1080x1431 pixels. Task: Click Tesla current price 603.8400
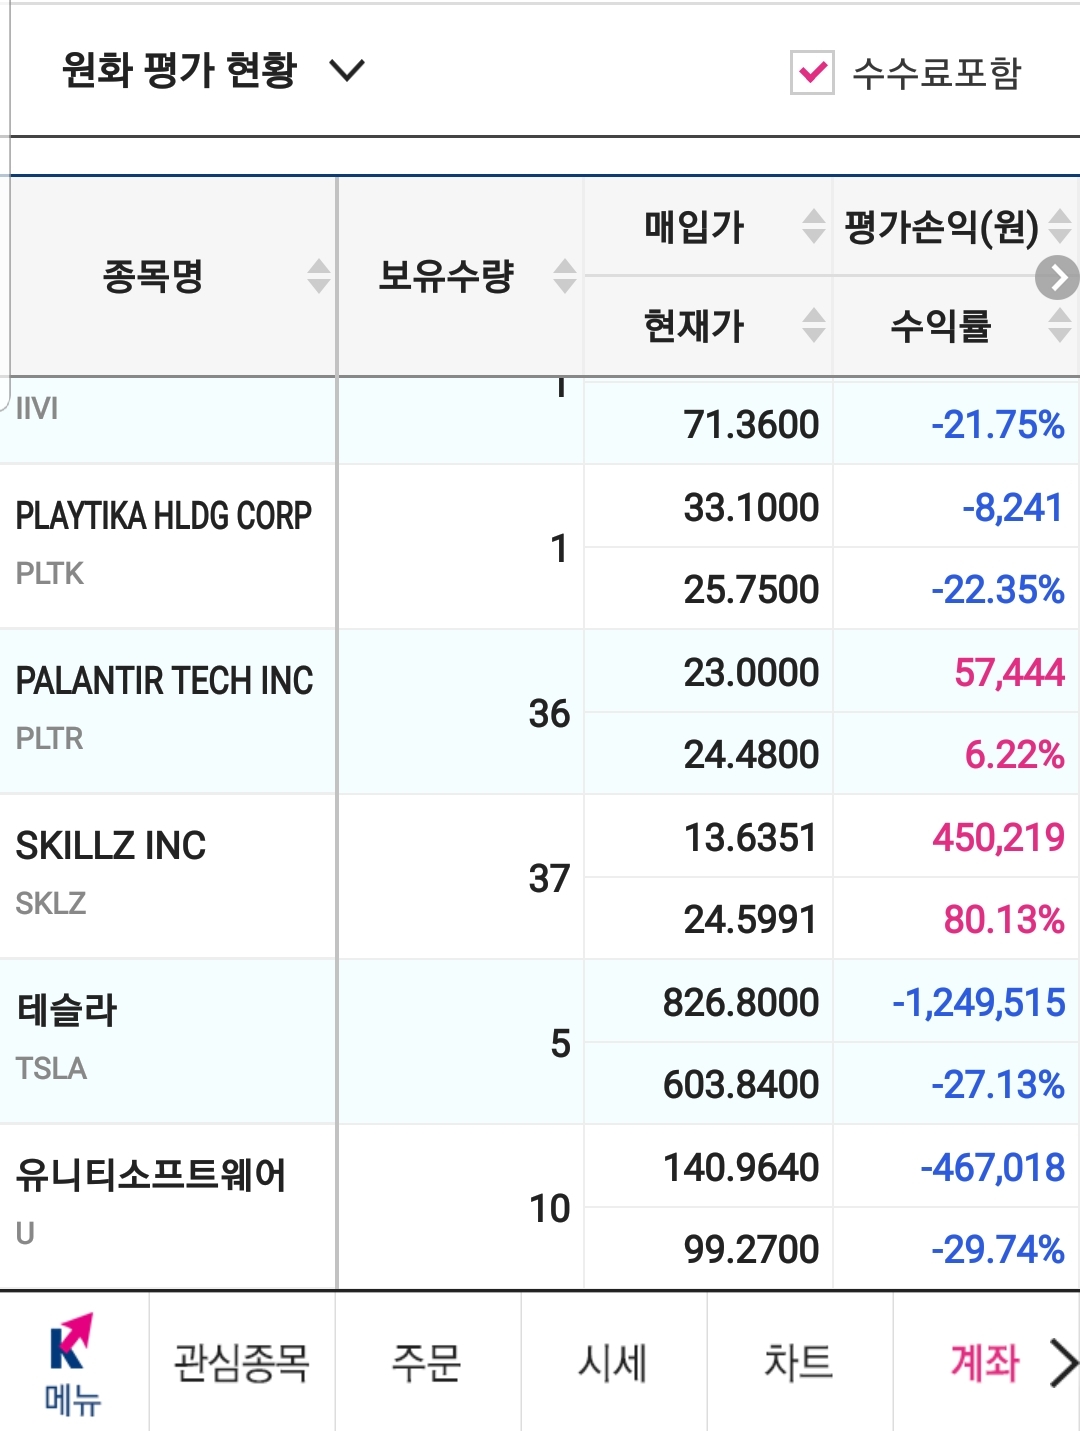(741, 1084)
